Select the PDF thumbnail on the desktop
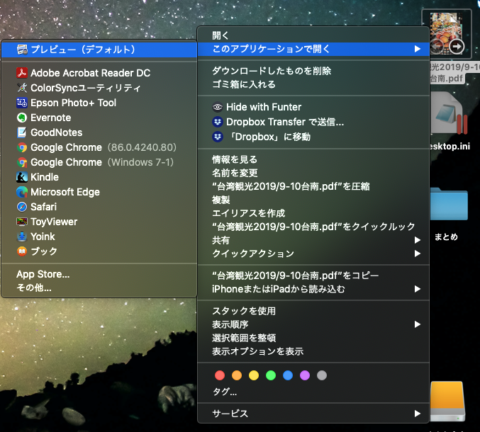The image size is (480, 432). pos(446,34)
